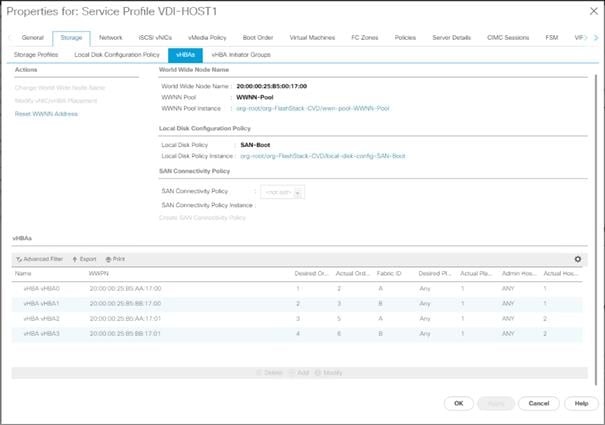Select the Storage Profiles sub-tab
Image resolution: width=605 pixels, height=425 pixels.
coord(36,55)
